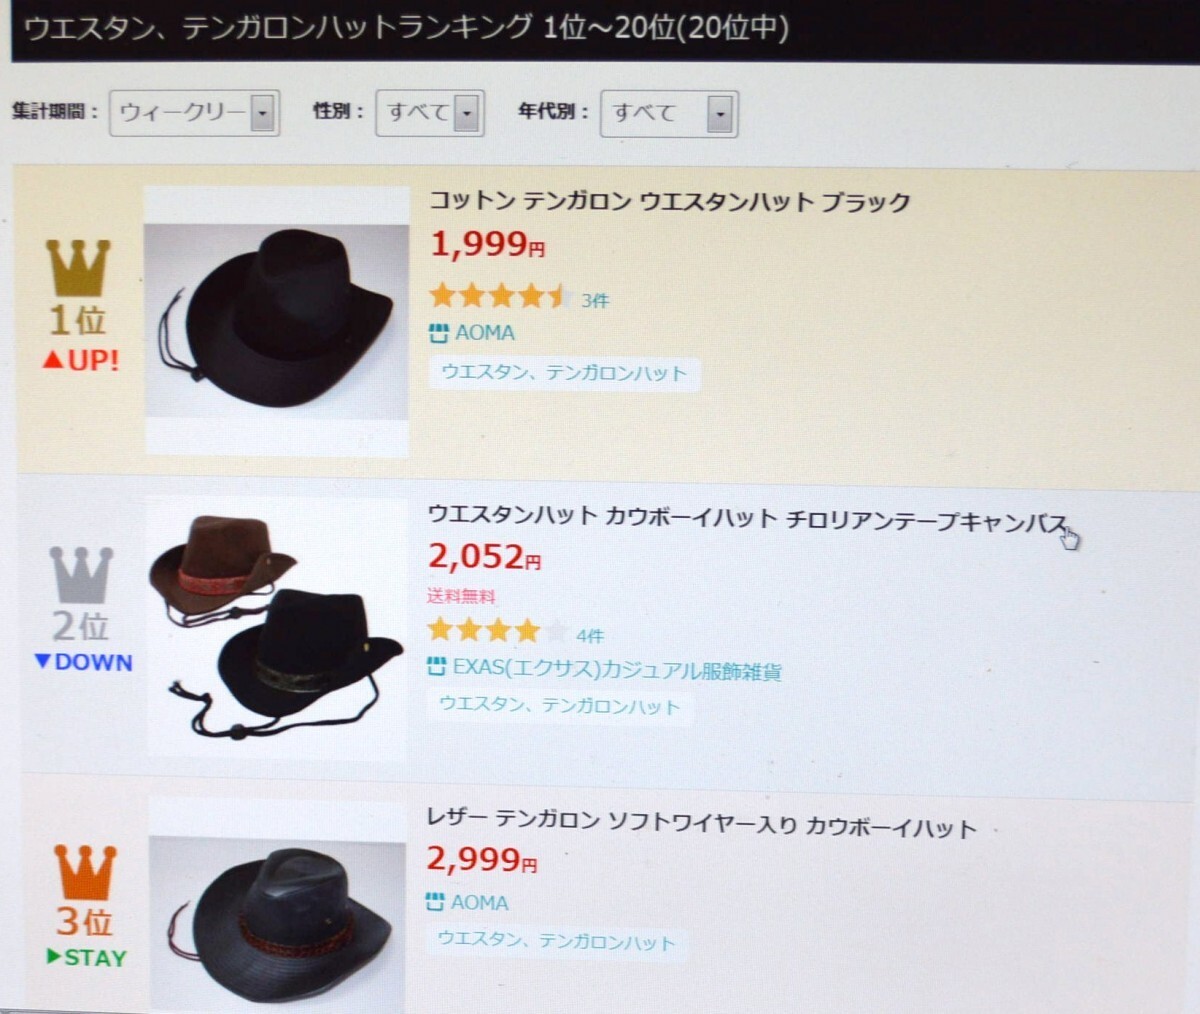Open the ウィークリー period dropdown
This screenshot has height=1014, width=1200.
coord(194,113)
